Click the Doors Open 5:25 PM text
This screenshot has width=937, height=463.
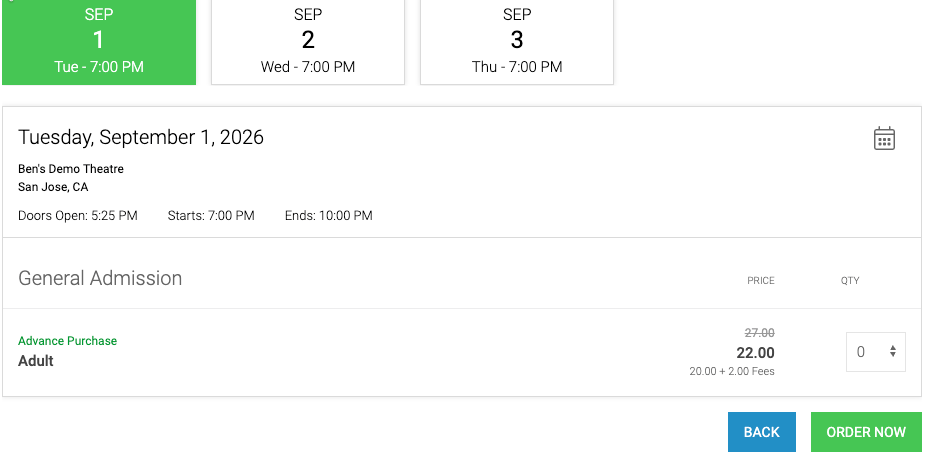click(78, 216)
